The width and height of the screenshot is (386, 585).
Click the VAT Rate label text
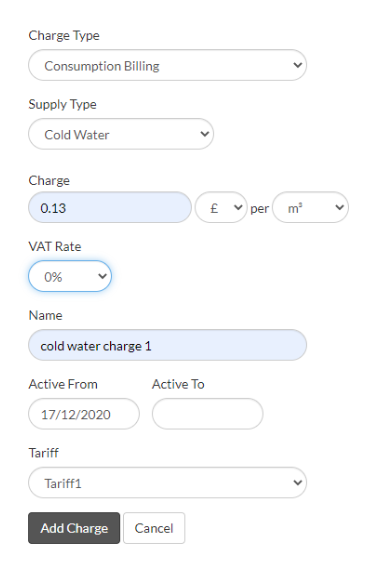tap(55, 247)
